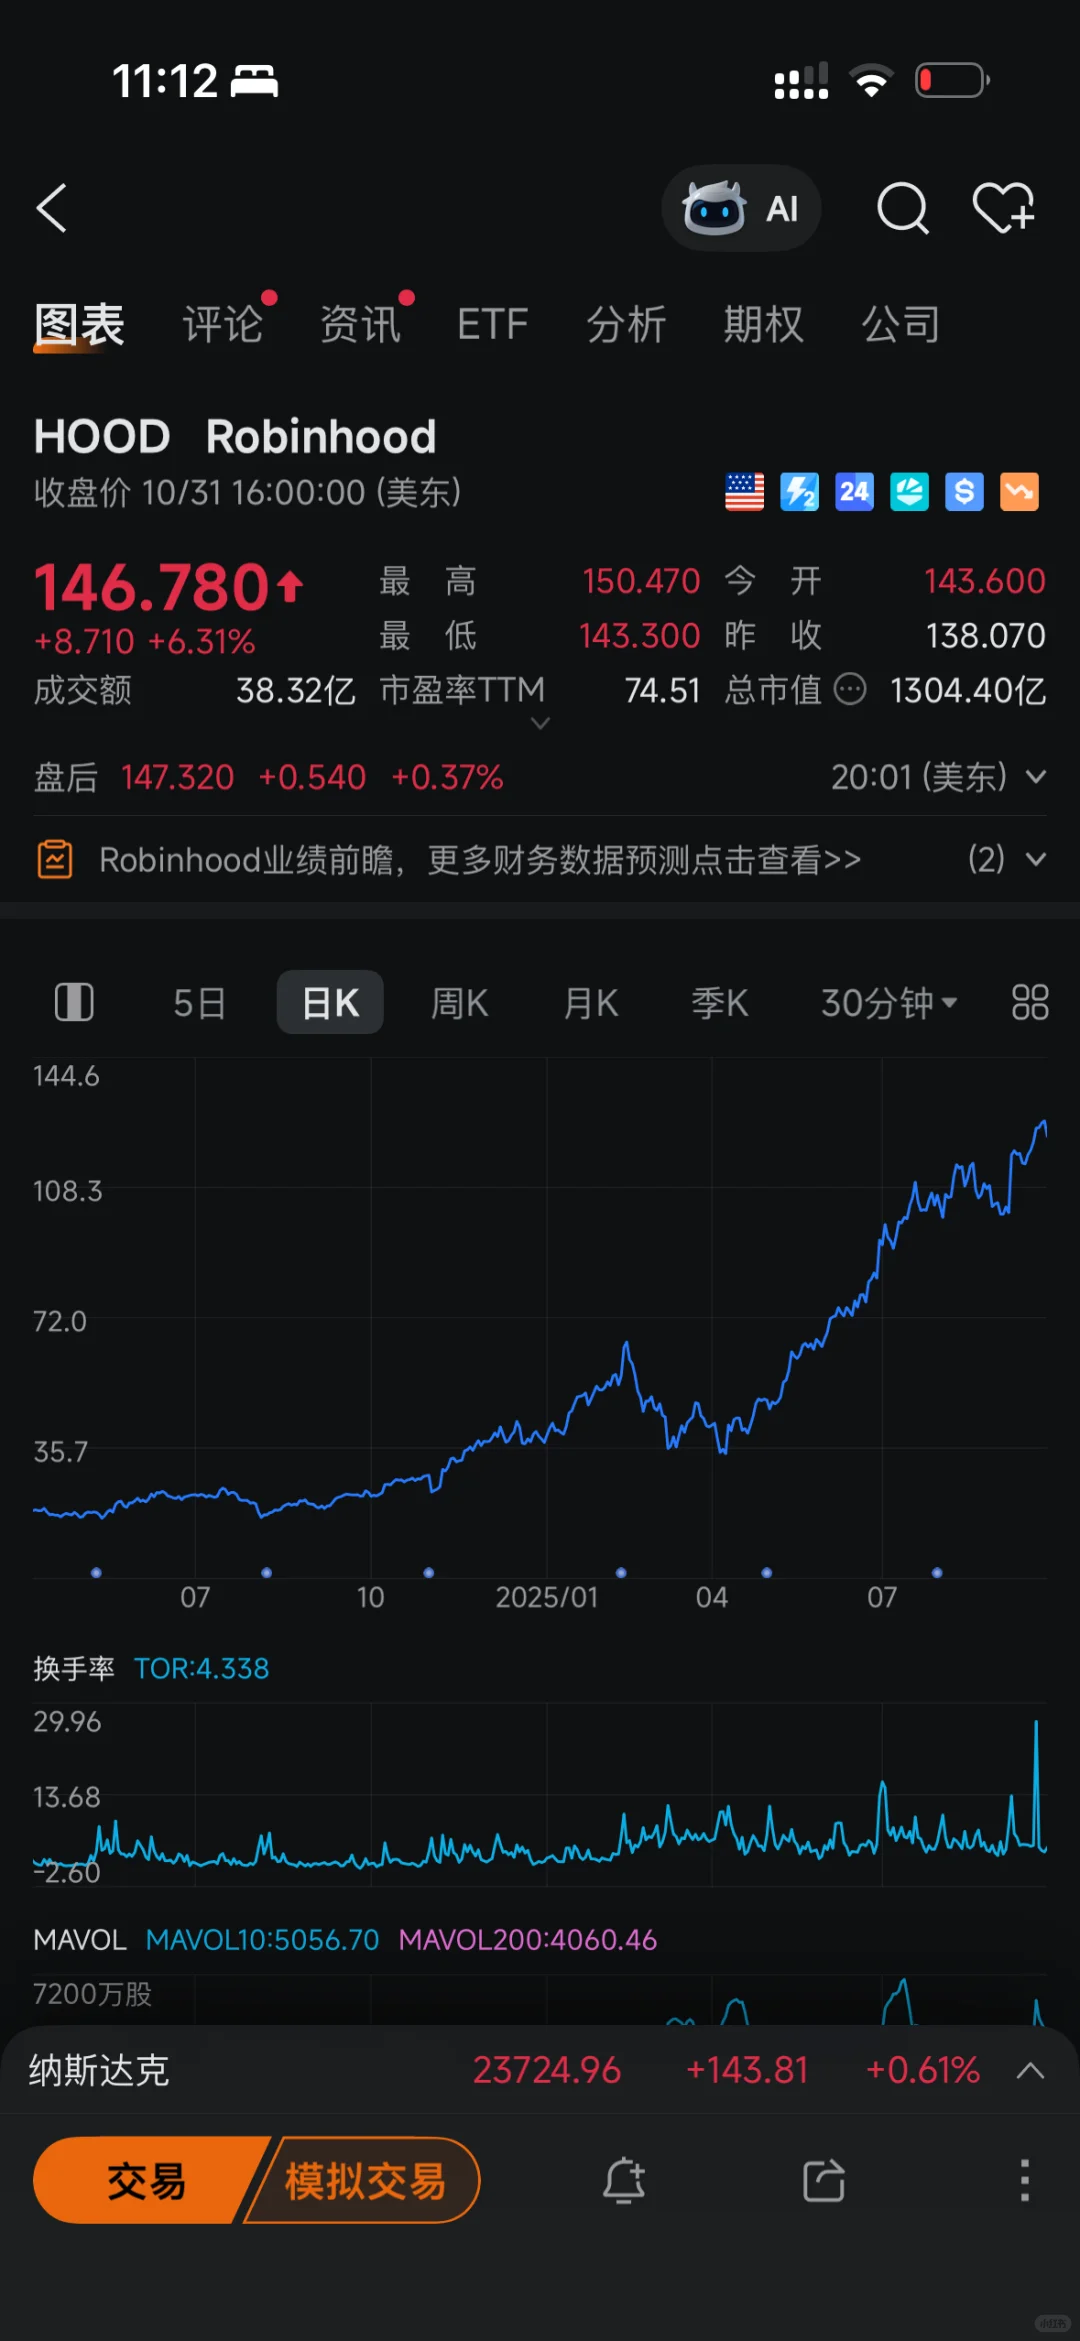Tap the 昨收 138.070 value
The width and height of the screenshot is (1080, 2341).
coord(985,635)
